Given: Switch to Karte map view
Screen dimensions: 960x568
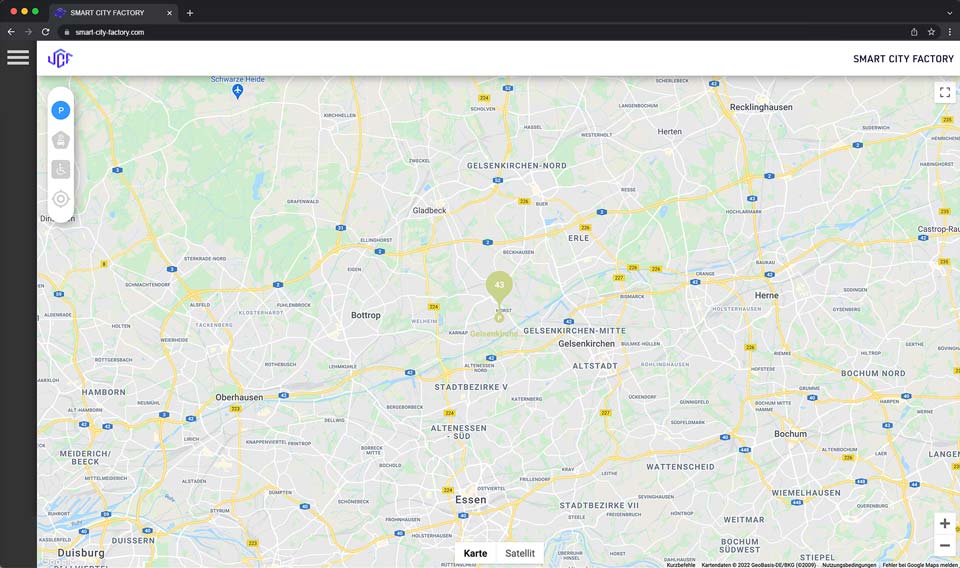Looking at the screenshot, I should pyautogui.click(x=475, y=553).
